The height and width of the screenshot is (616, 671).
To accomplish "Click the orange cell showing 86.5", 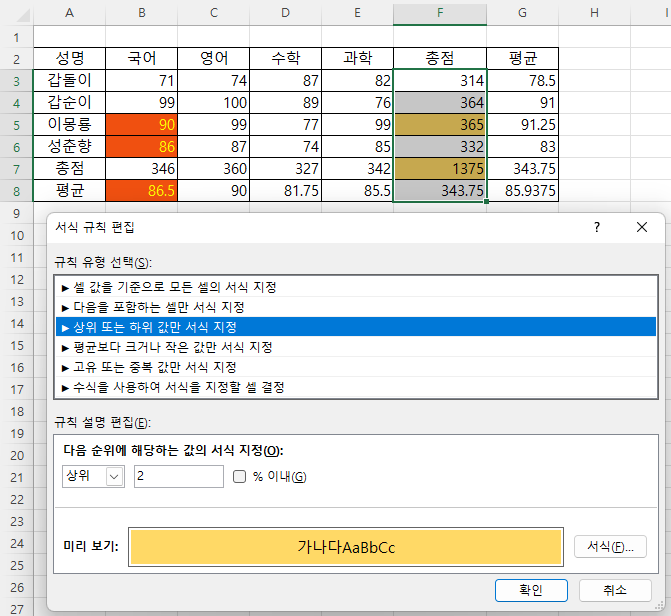I will (x=142, y=190).
